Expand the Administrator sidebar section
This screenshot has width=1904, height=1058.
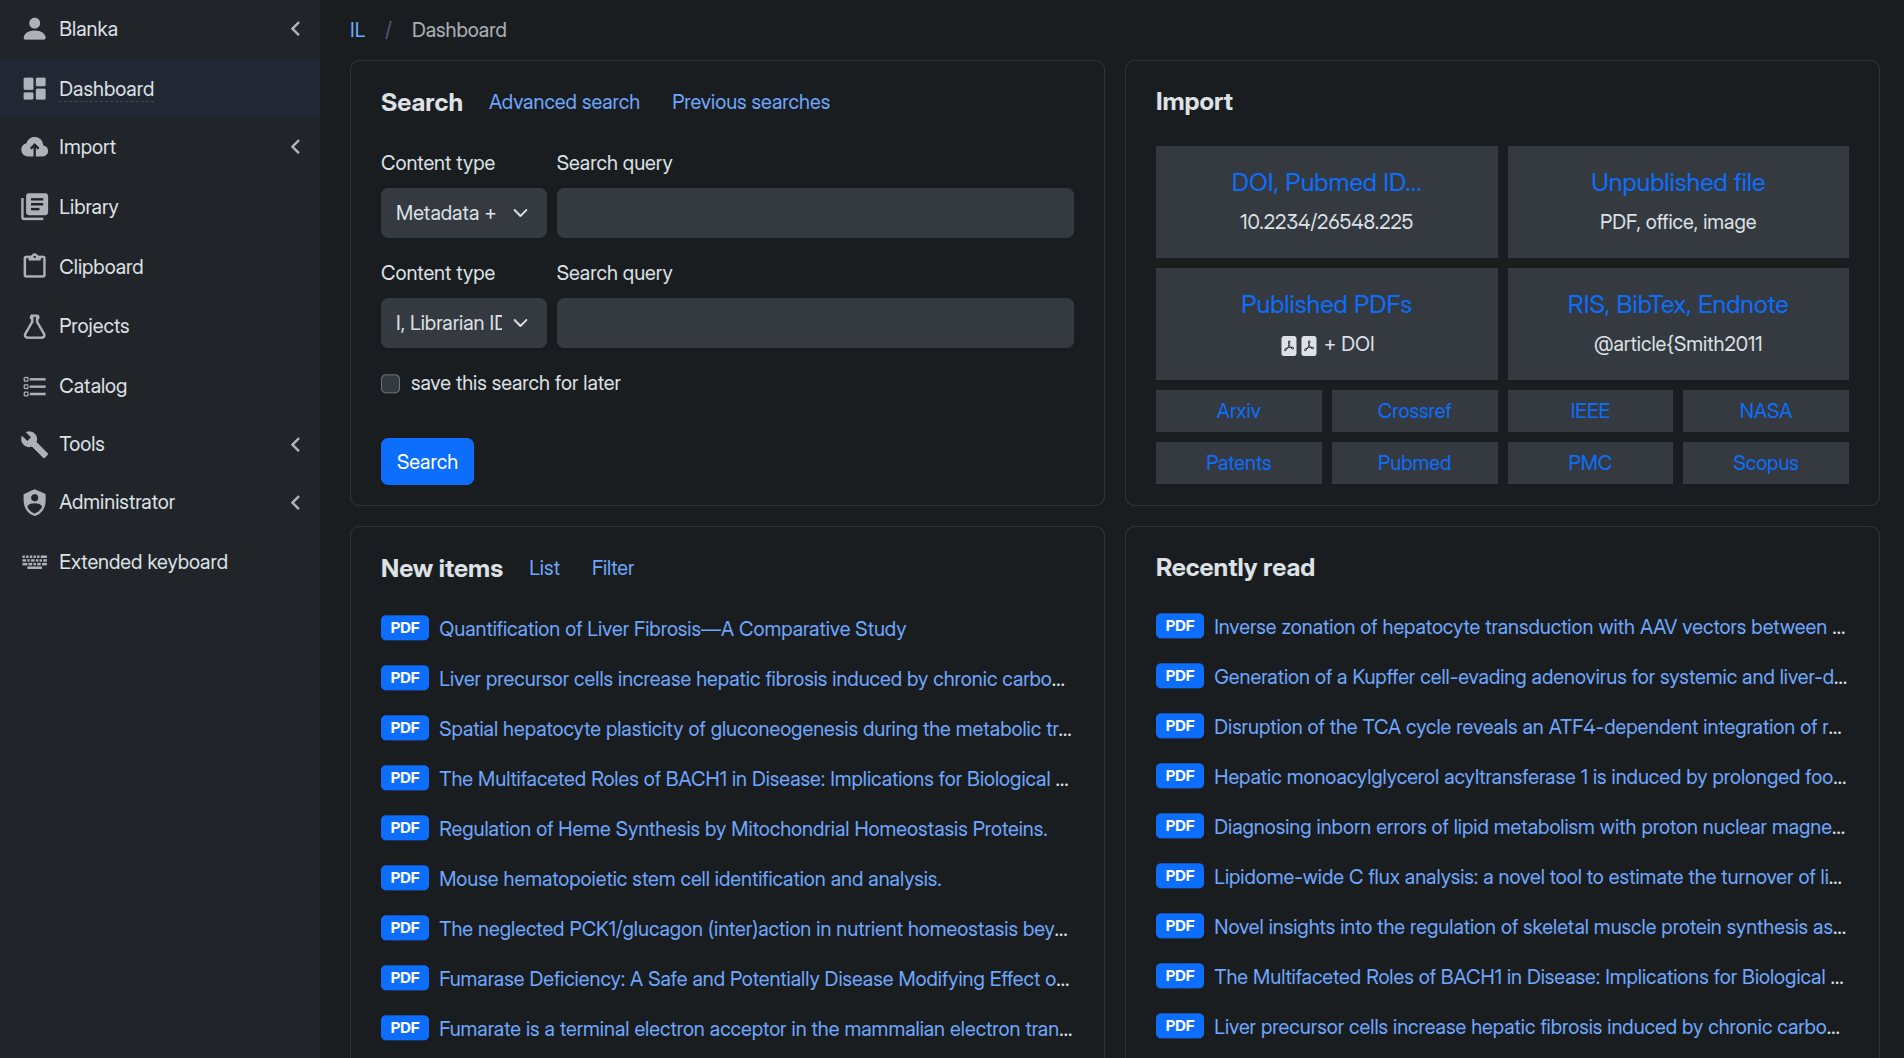(295, 502)
